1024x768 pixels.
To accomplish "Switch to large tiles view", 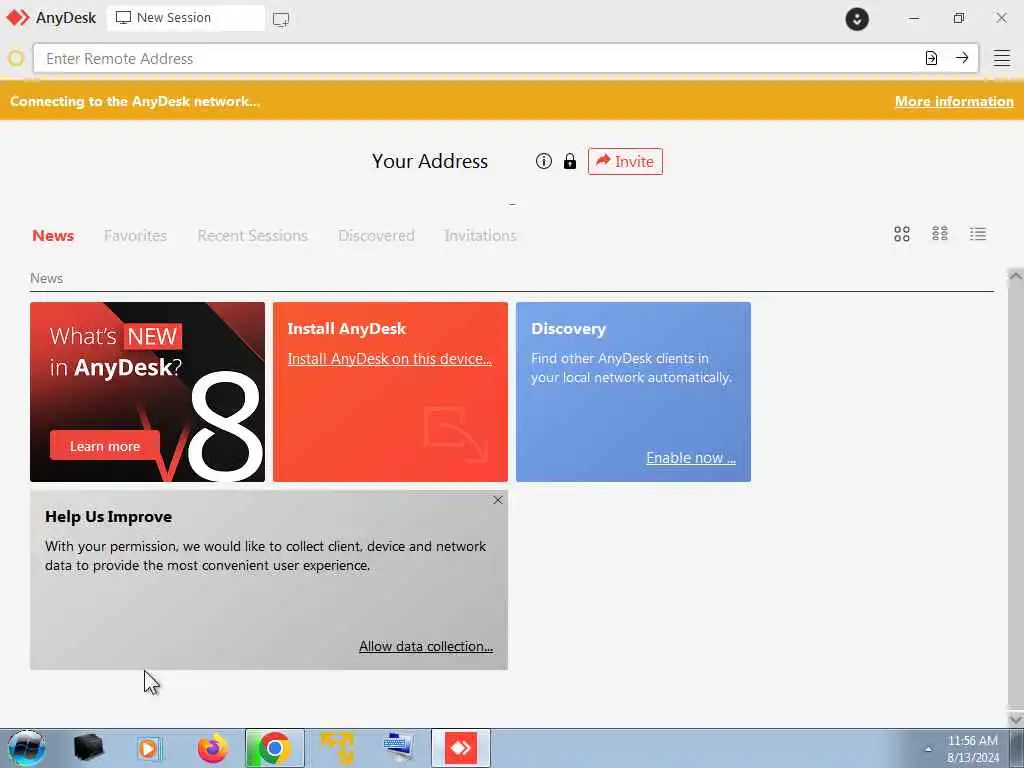I will click(x=902, y=234).
